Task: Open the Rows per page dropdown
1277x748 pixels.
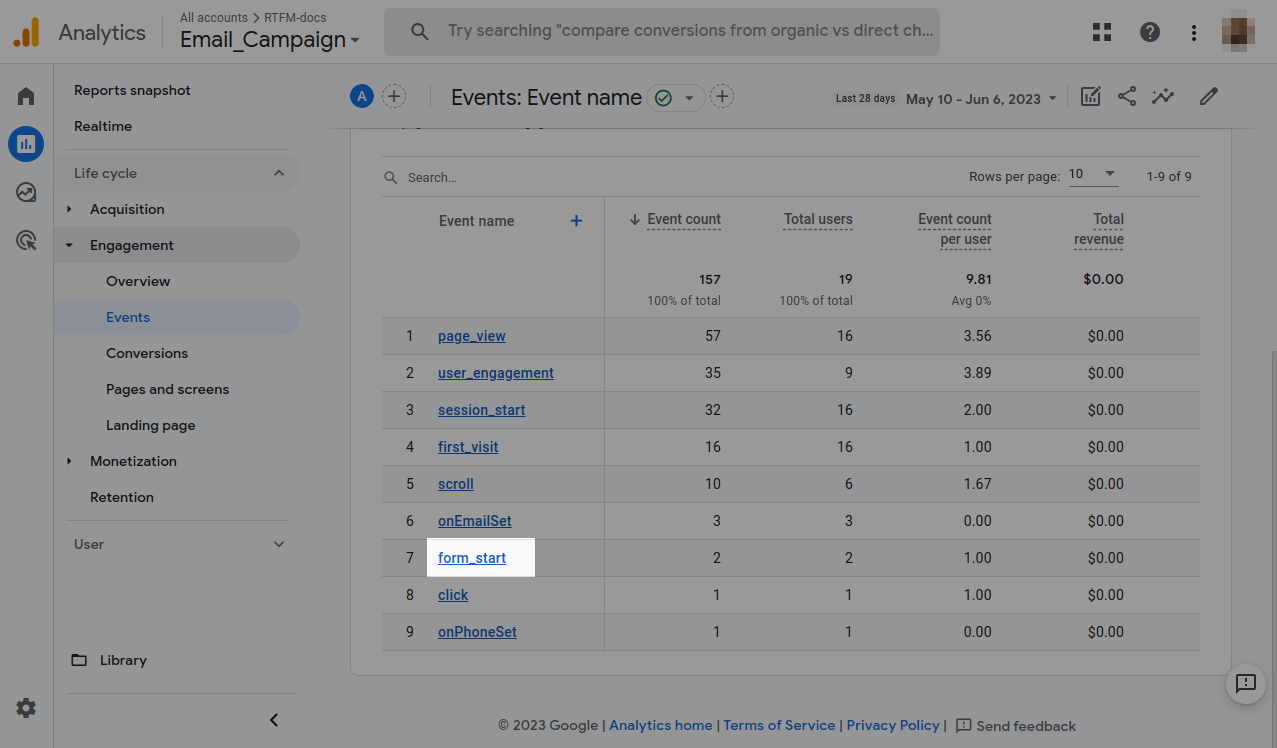Action: point(1092,174)
